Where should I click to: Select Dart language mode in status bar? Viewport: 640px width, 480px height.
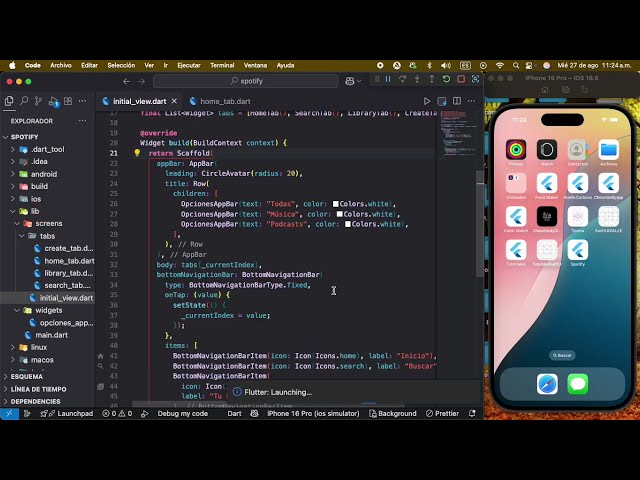point(234,413)
